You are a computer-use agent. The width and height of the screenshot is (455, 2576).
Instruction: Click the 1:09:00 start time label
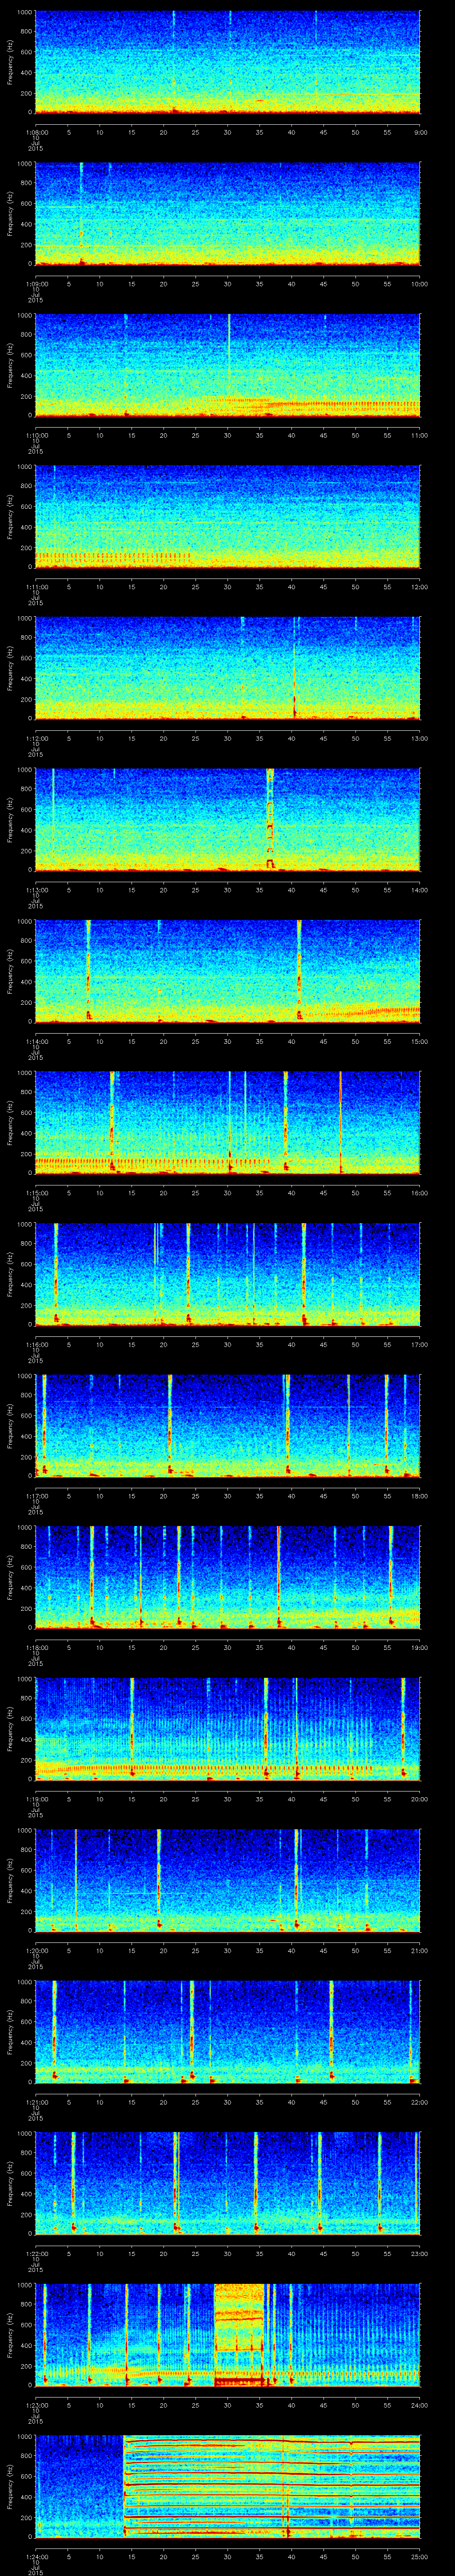[36, 284]
